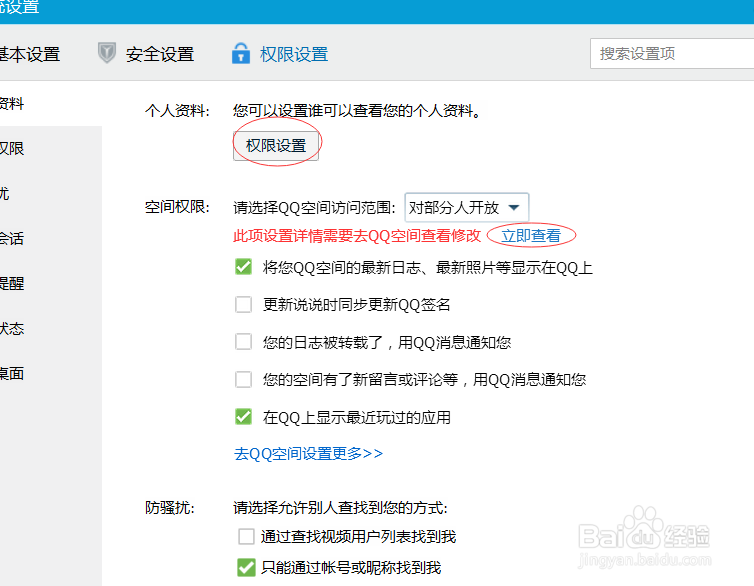Check 您的日志被转载了，用QQ消息通知您

click(x=244, y=342)
